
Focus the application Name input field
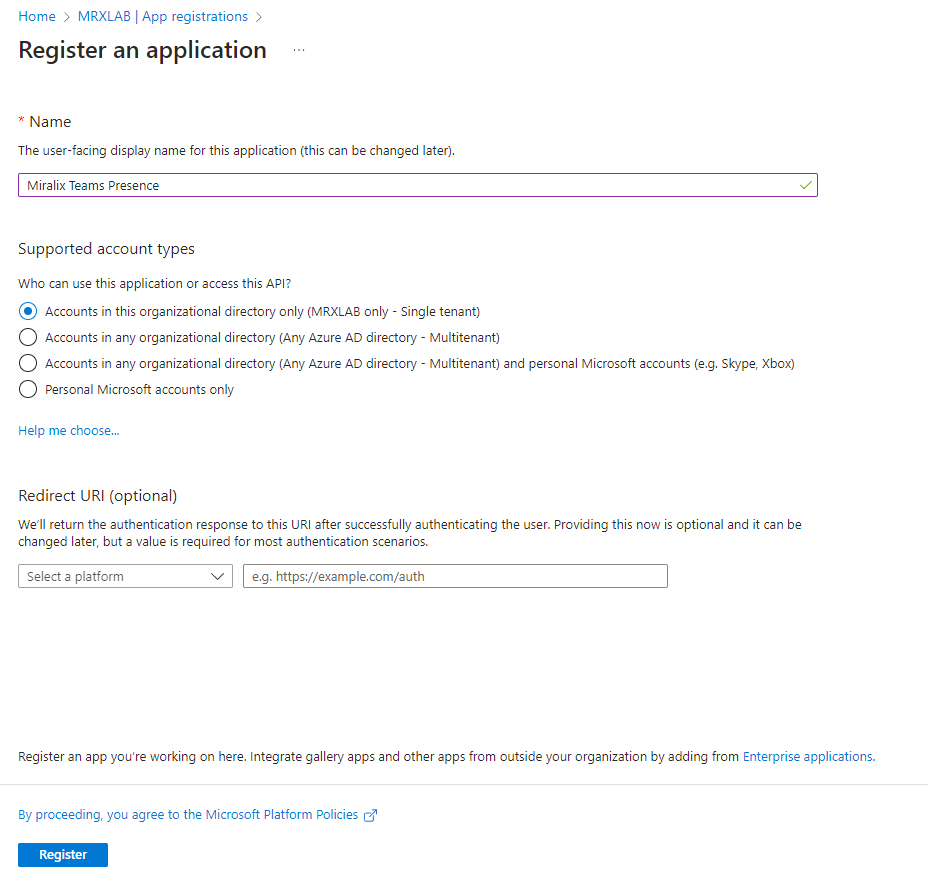click(x=418, y=185)
